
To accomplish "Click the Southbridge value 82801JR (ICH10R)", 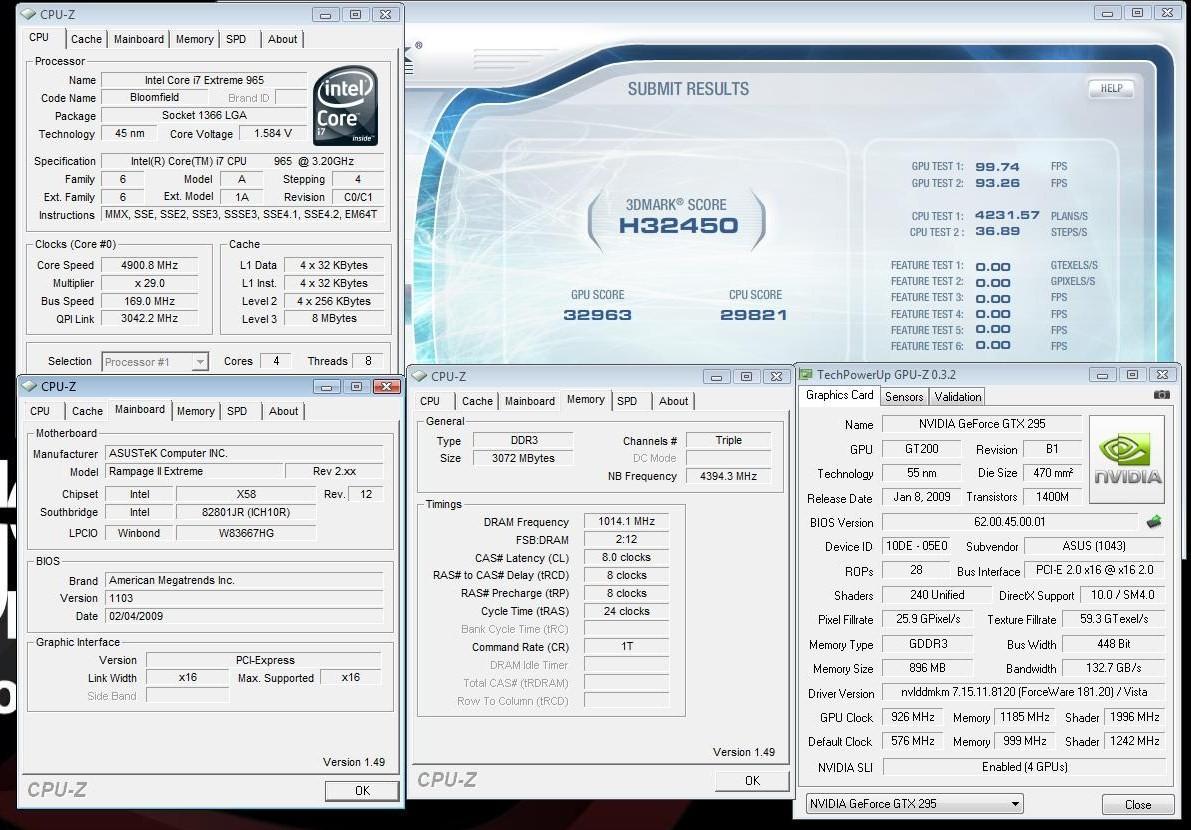I will [246, 512].
